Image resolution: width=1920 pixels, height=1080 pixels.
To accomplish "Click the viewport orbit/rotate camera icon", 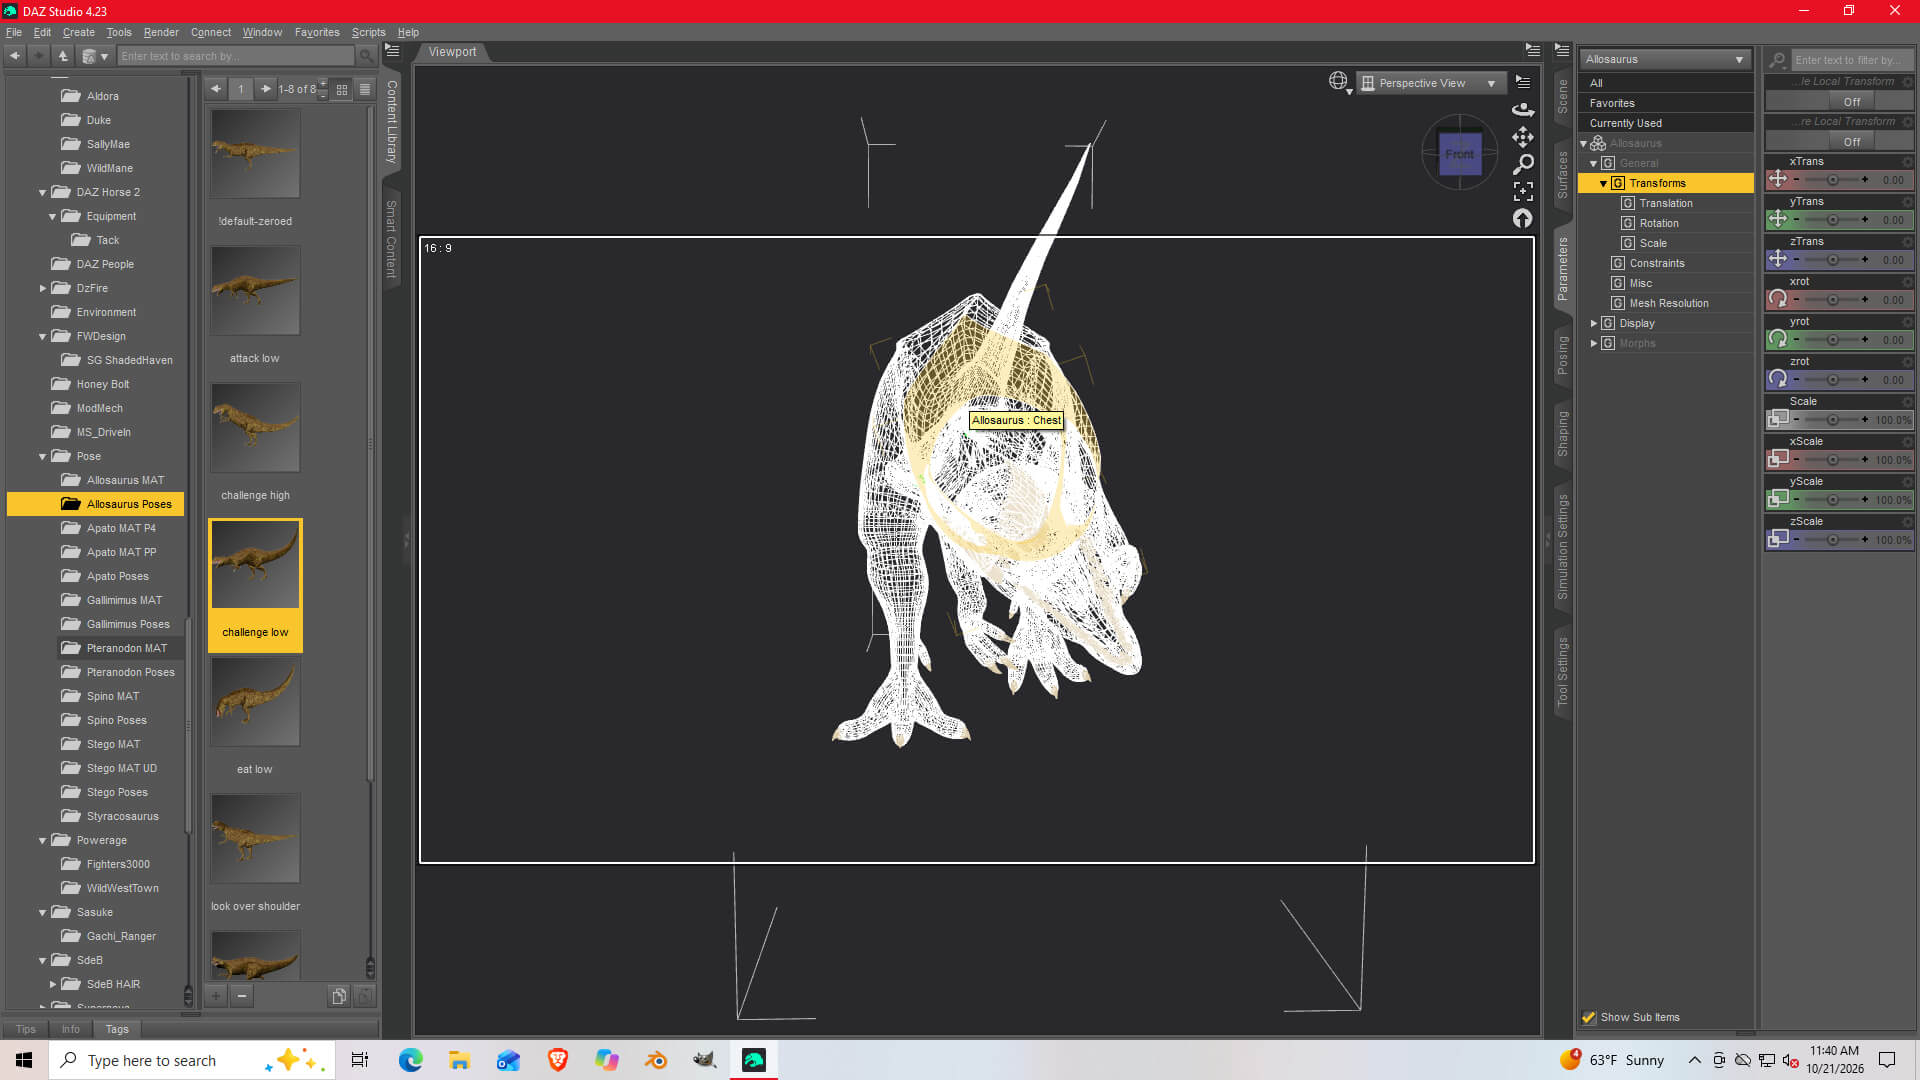I will pyautogui.click(x=1523, y=109).
